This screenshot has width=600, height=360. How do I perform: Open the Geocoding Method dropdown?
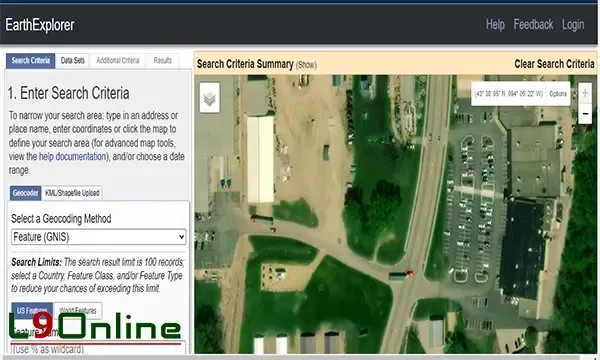tap(98, 237)
